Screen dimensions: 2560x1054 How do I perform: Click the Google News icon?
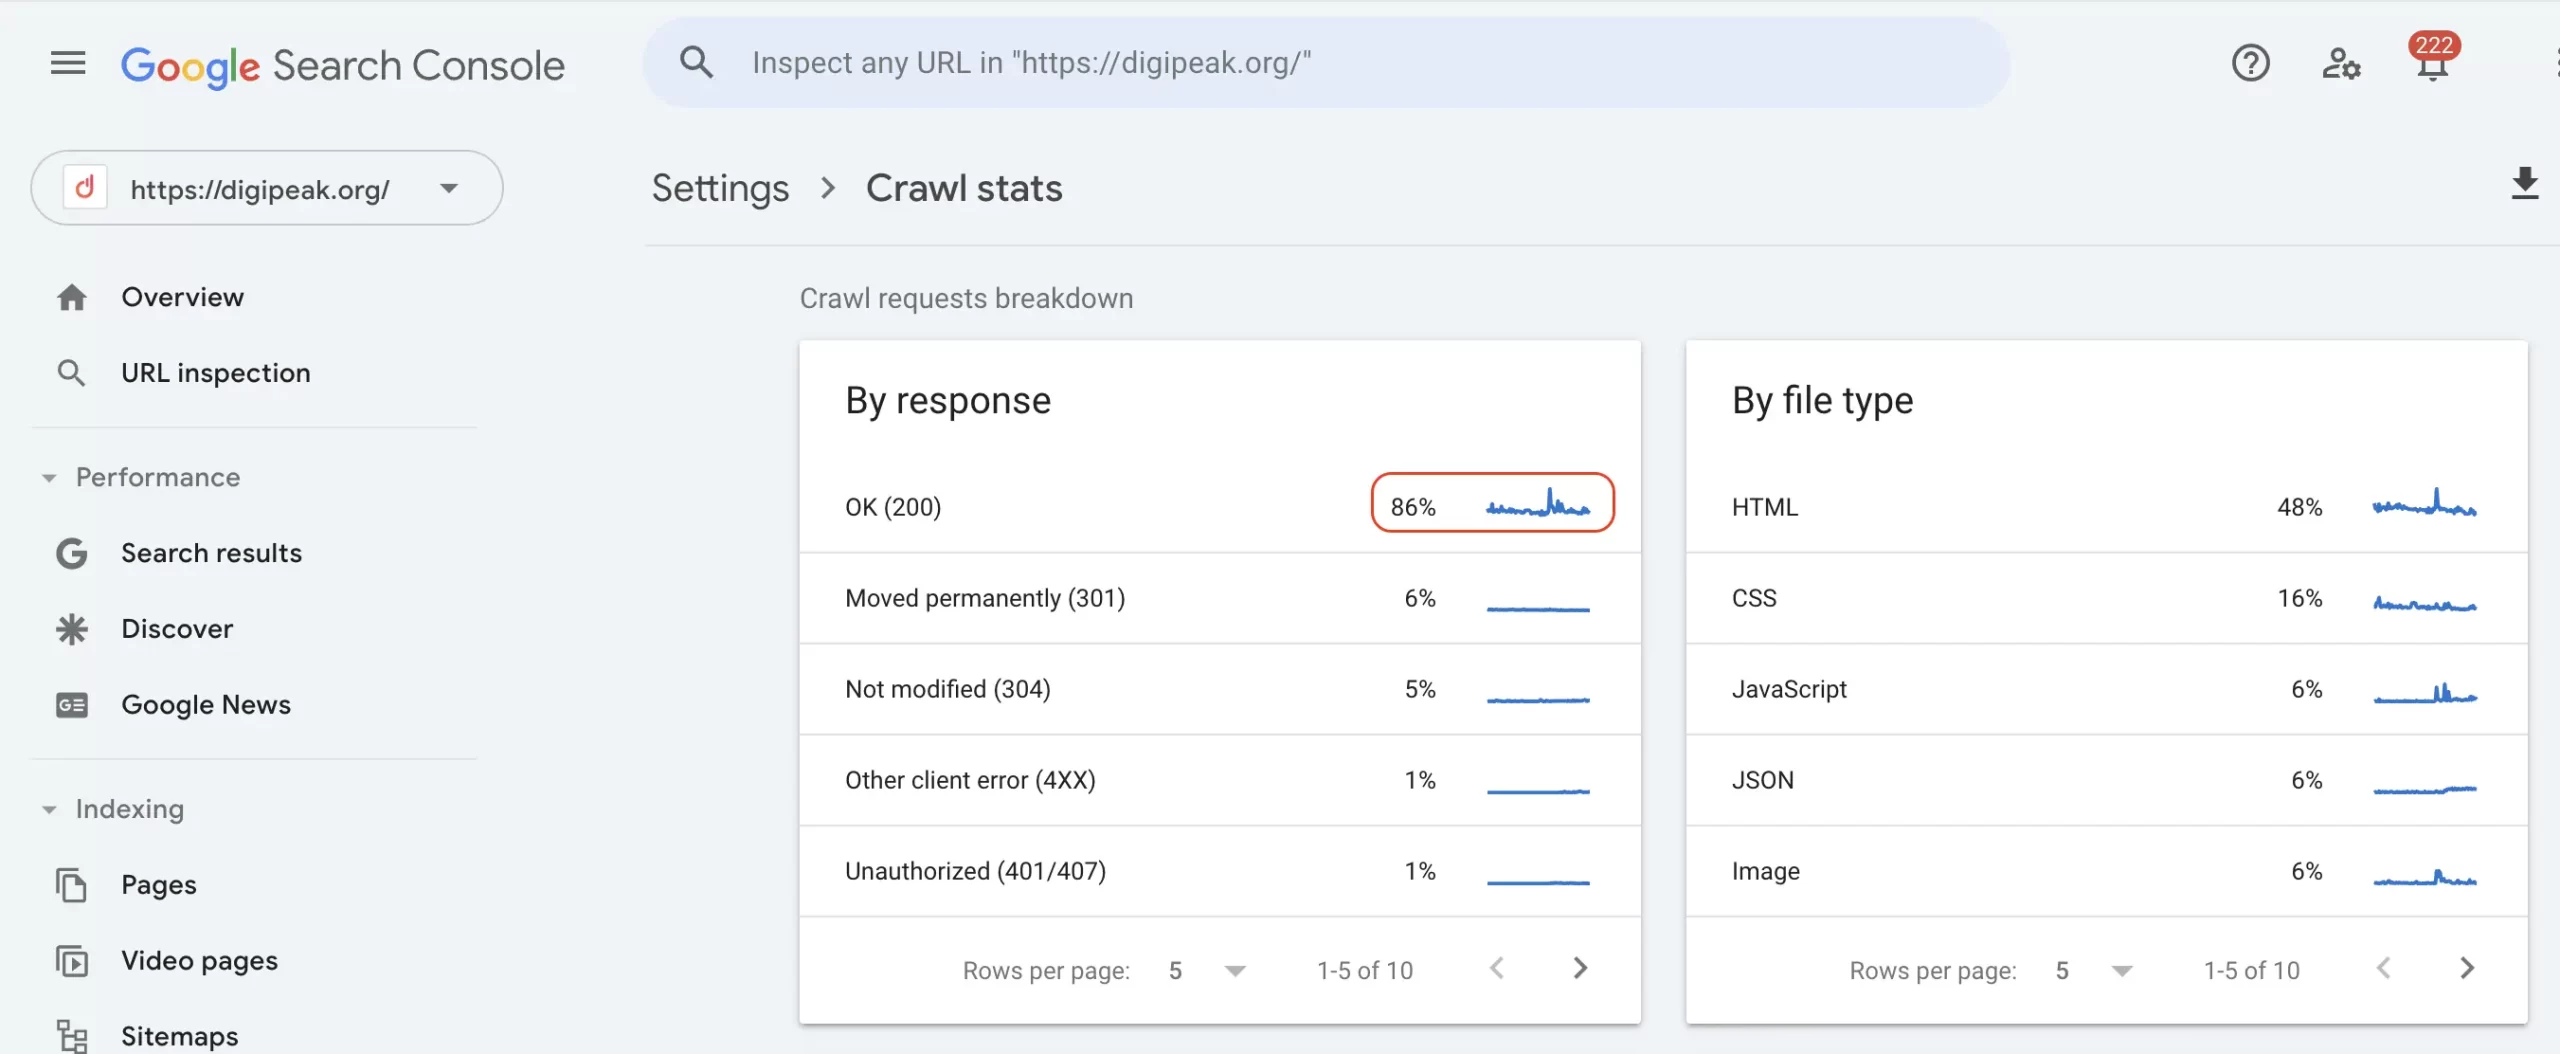[x=71, y=705]
